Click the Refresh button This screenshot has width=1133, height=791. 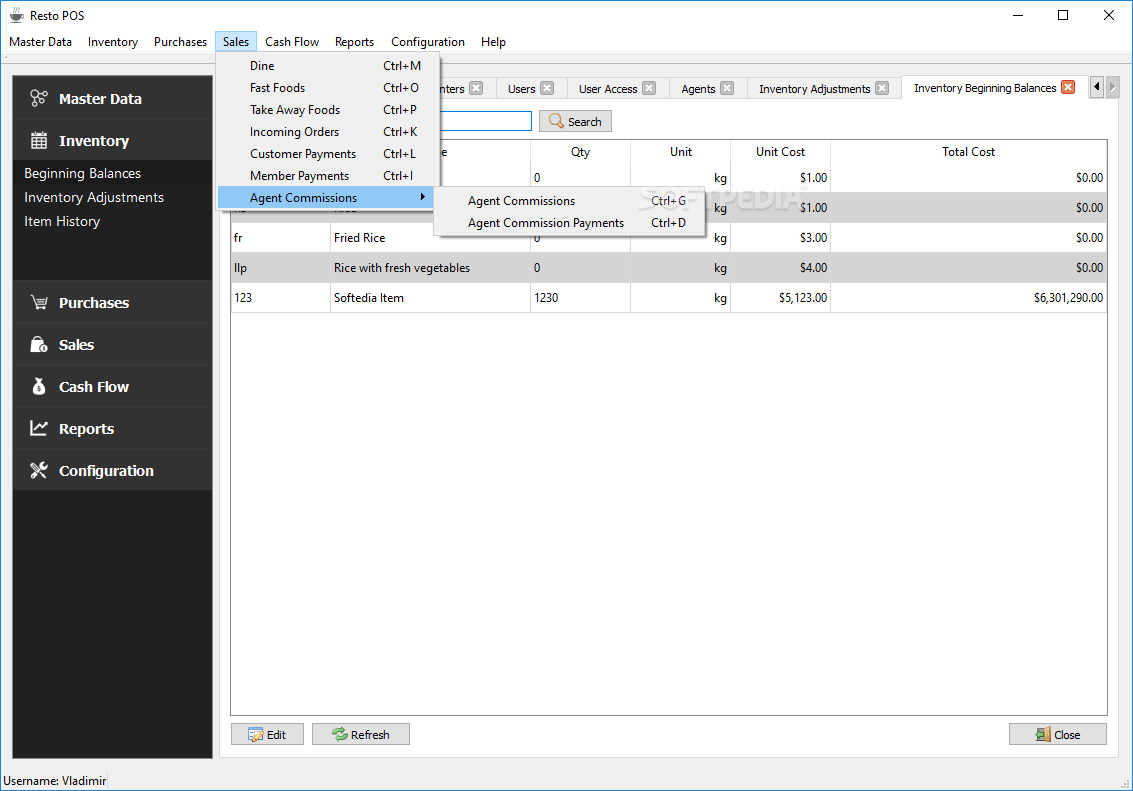[x=361, y=734]
